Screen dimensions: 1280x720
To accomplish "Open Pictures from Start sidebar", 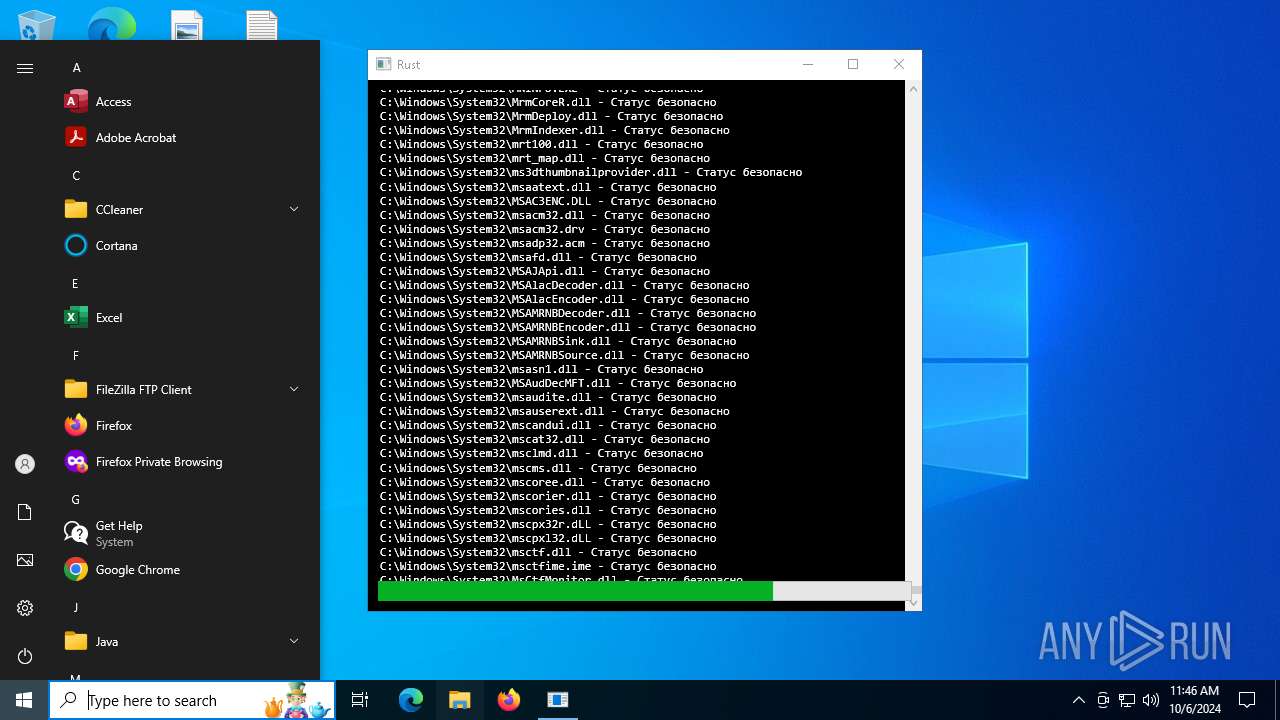I will click(x=25, y=560).
